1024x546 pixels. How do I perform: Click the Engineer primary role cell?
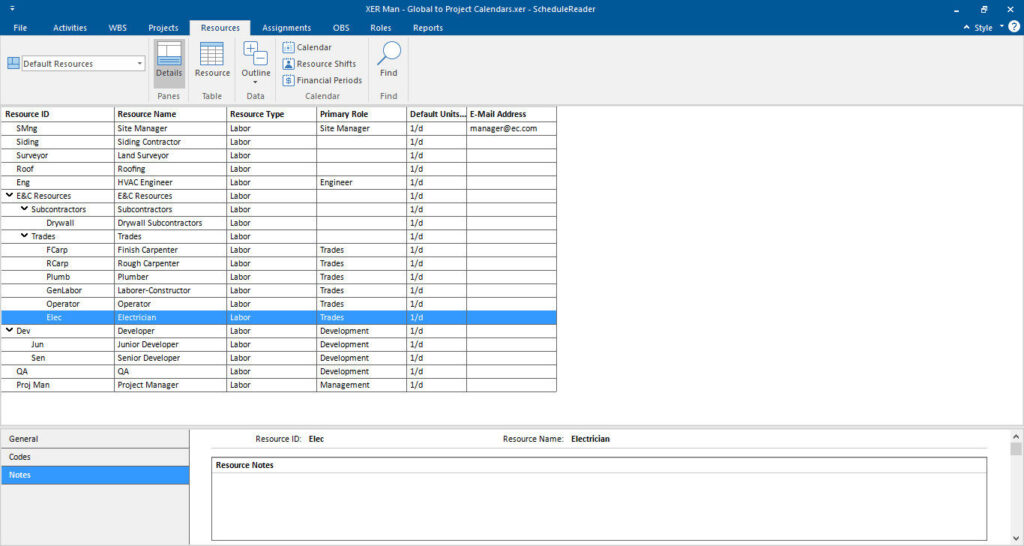pyautogui.click(x=362, y=182)
